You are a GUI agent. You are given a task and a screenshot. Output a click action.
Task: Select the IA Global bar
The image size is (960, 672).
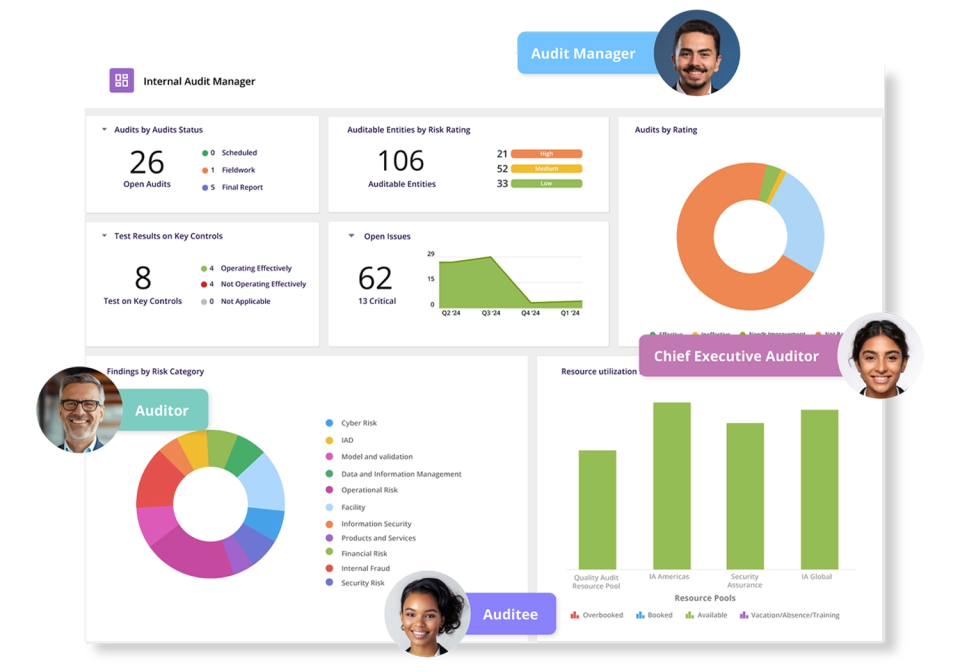pyautogui.click(x=819, y=490)
